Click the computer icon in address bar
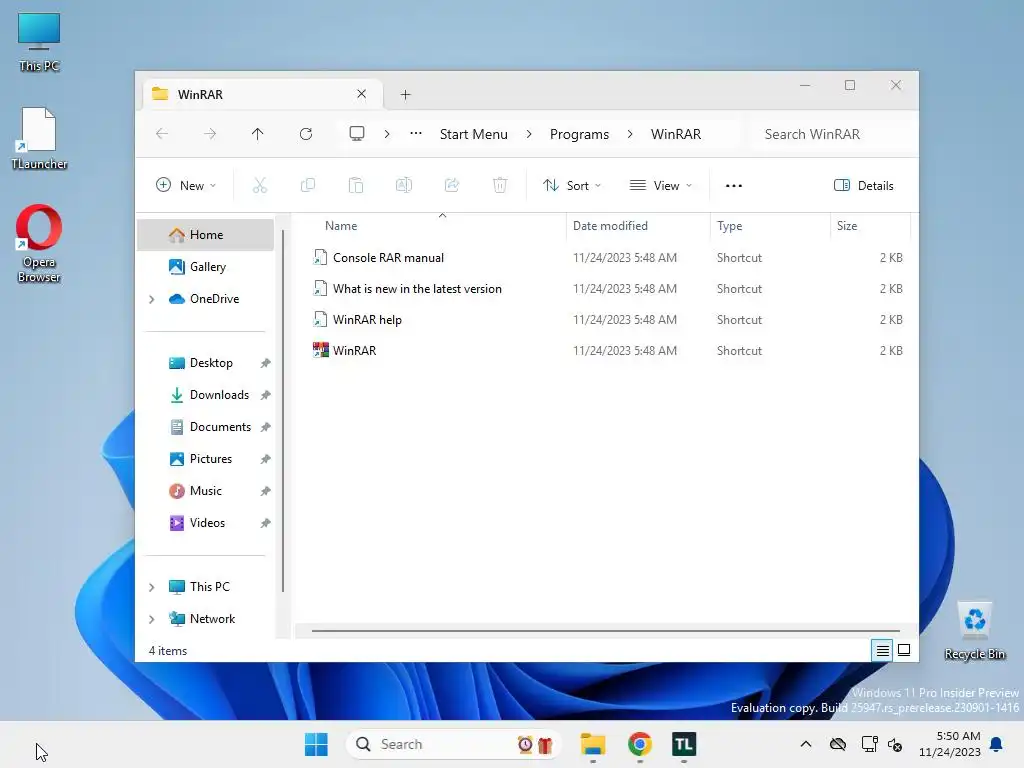 [357, 134]
